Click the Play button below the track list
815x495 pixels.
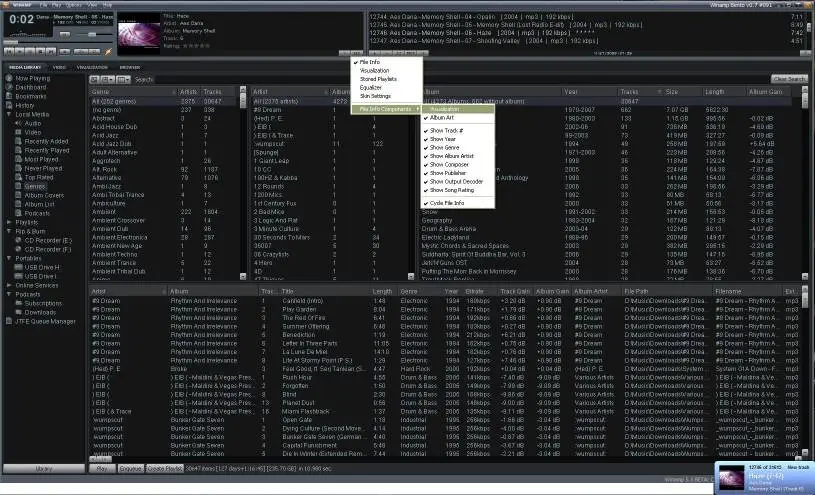102,468
